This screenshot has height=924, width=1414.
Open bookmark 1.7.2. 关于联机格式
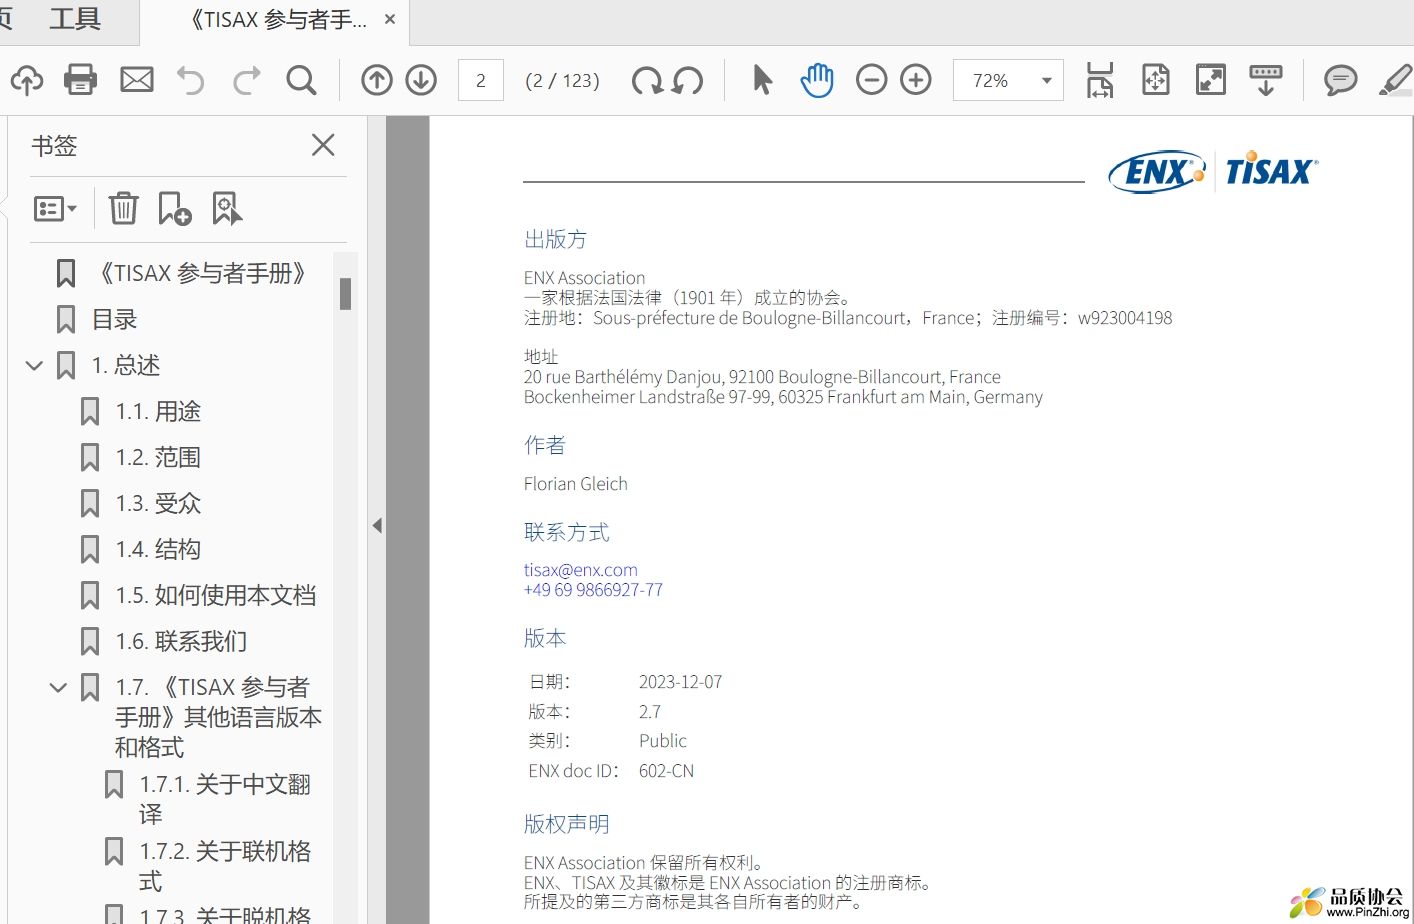click(225, 865)
